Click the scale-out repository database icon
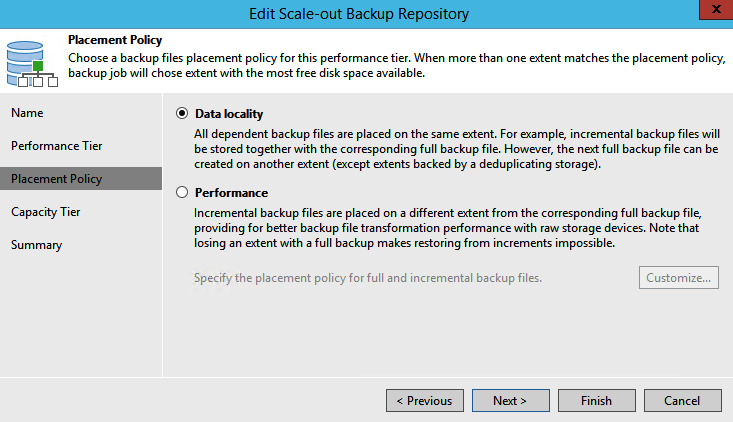733x422 pixels. pos(32,64)
